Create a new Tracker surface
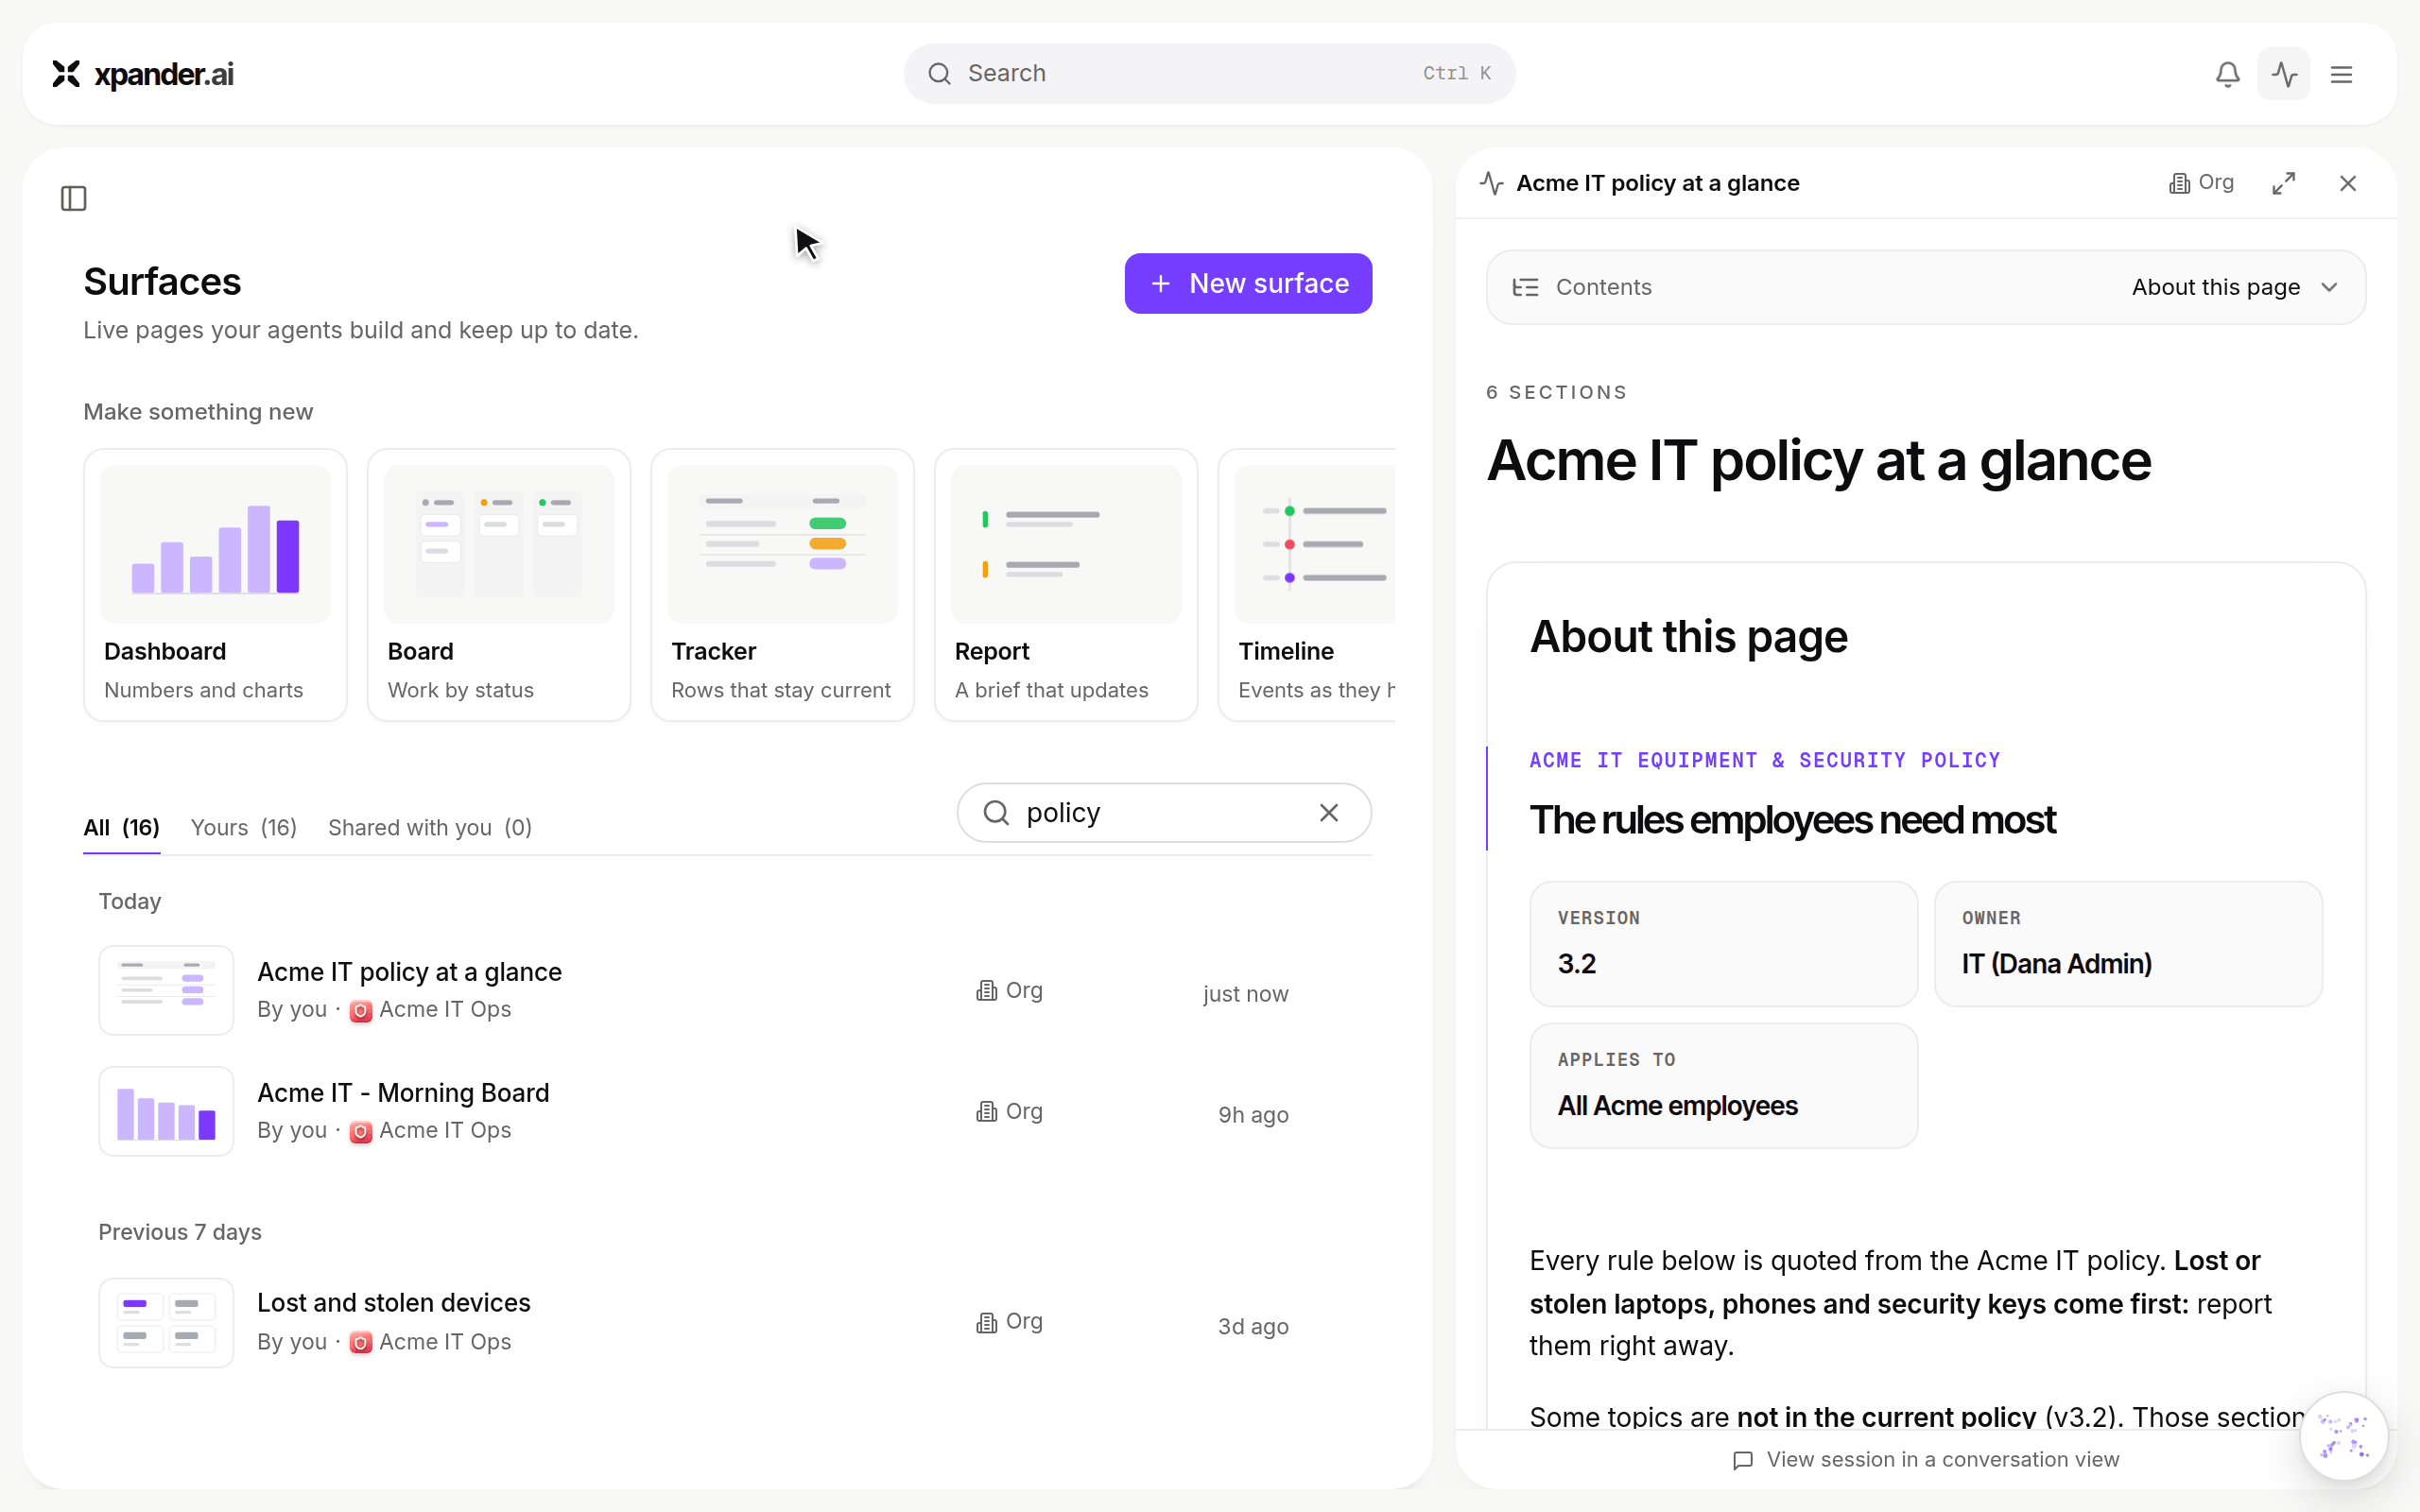Viewport: 2420px width, 1512px height. pos(782,585)
